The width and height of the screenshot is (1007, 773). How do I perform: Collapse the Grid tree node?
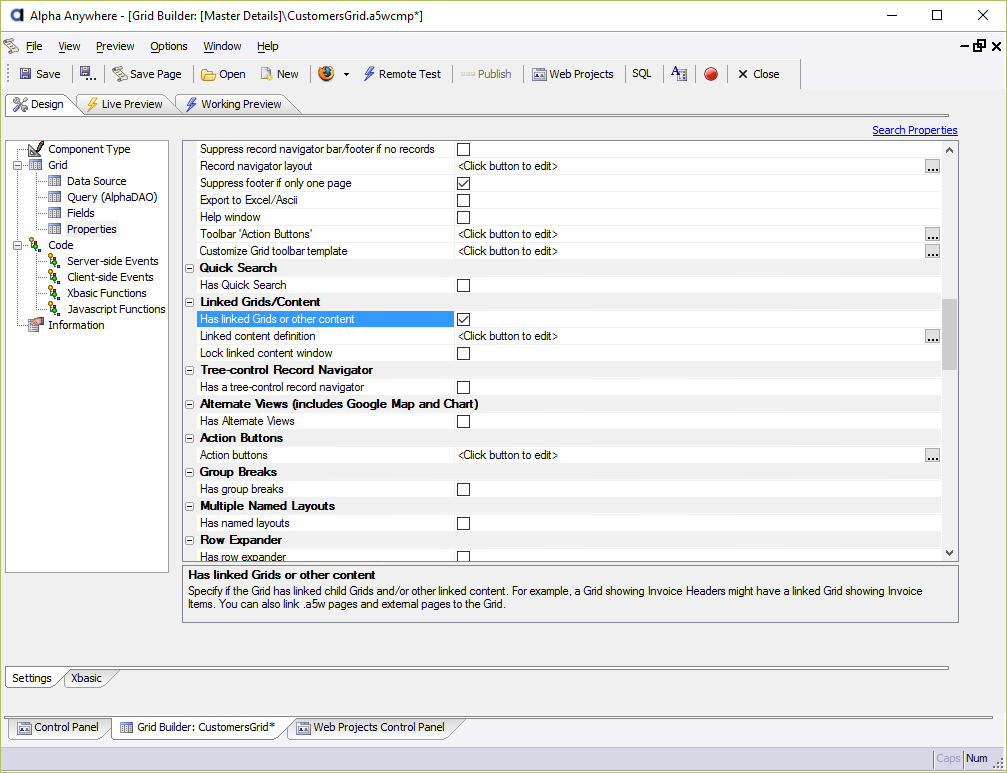[17, 165]
